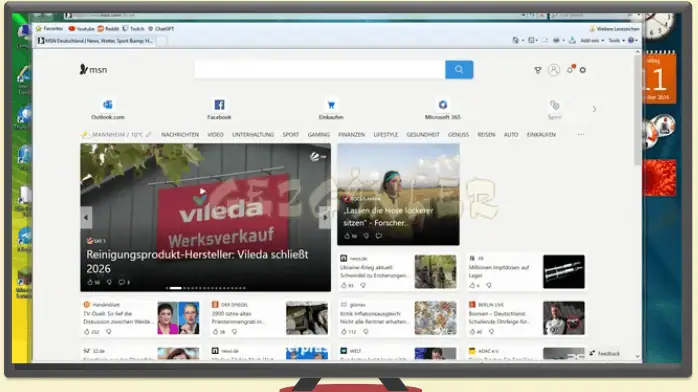The image size is (698, 392).
Task: Open the VIDEO category
Action: click(215, 134)
